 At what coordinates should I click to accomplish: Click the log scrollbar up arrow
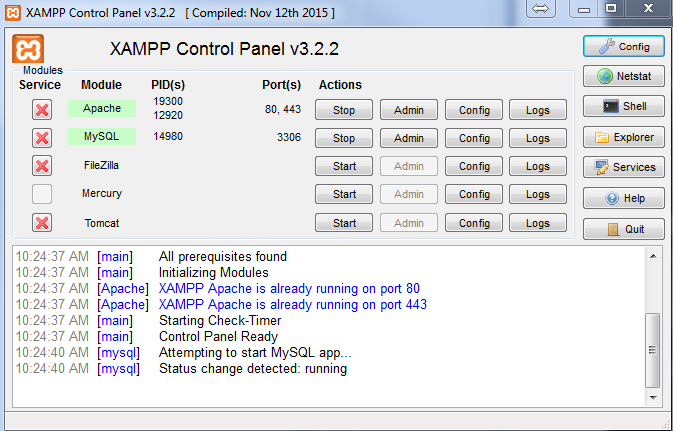click(x=653, y=256)
